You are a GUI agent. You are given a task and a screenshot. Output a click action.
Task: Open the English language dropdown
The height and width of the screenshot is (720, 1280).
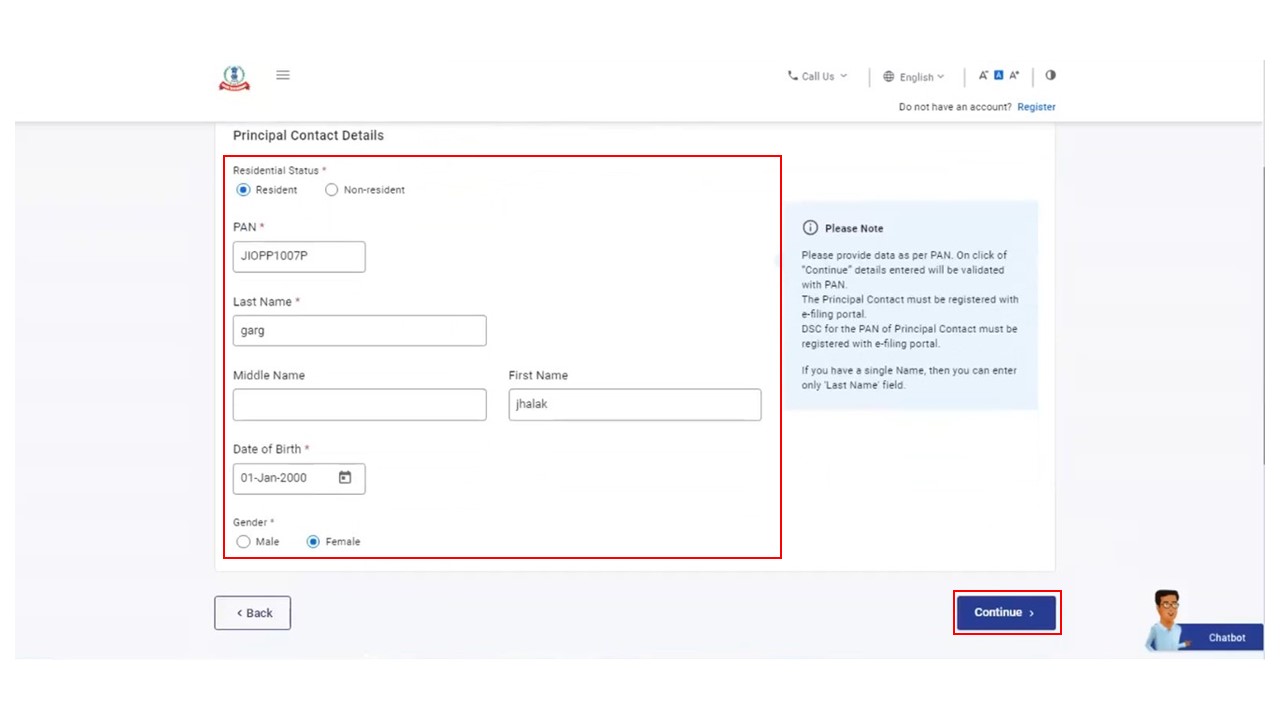[x=914, y=77]
